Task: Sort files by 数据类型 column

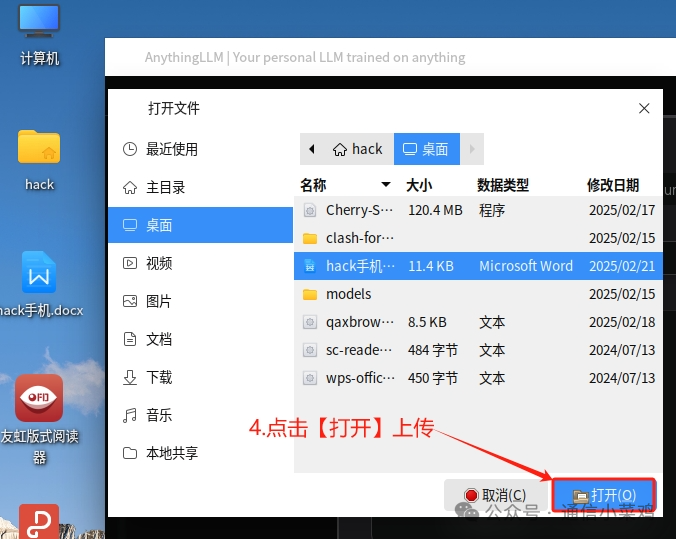Action: (503, 185)
